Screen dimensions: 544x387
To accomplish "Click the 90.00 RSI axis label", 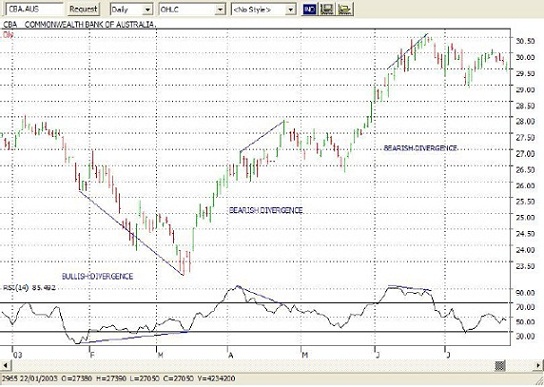I will click(525, 293).
